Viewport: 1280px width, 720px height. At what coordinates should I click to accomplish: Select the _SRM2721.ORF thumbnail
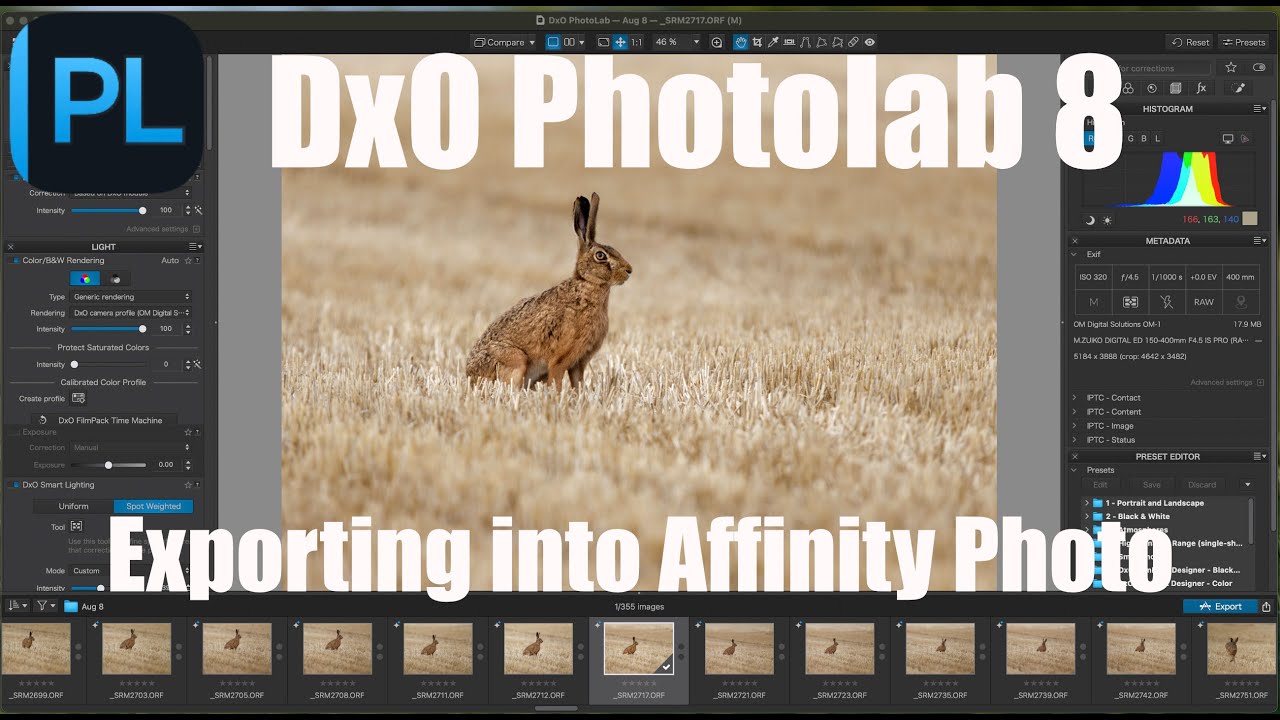pos(739,649)
